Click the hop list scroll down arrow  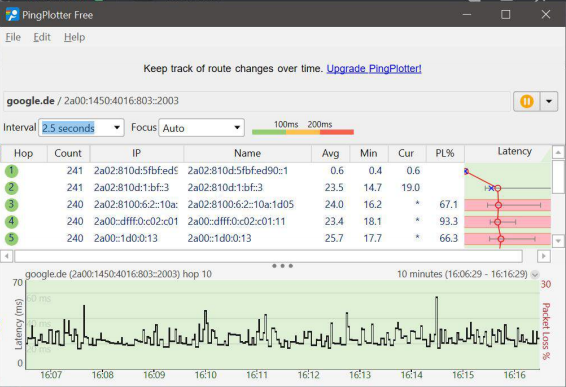click(x=558, y=241)
